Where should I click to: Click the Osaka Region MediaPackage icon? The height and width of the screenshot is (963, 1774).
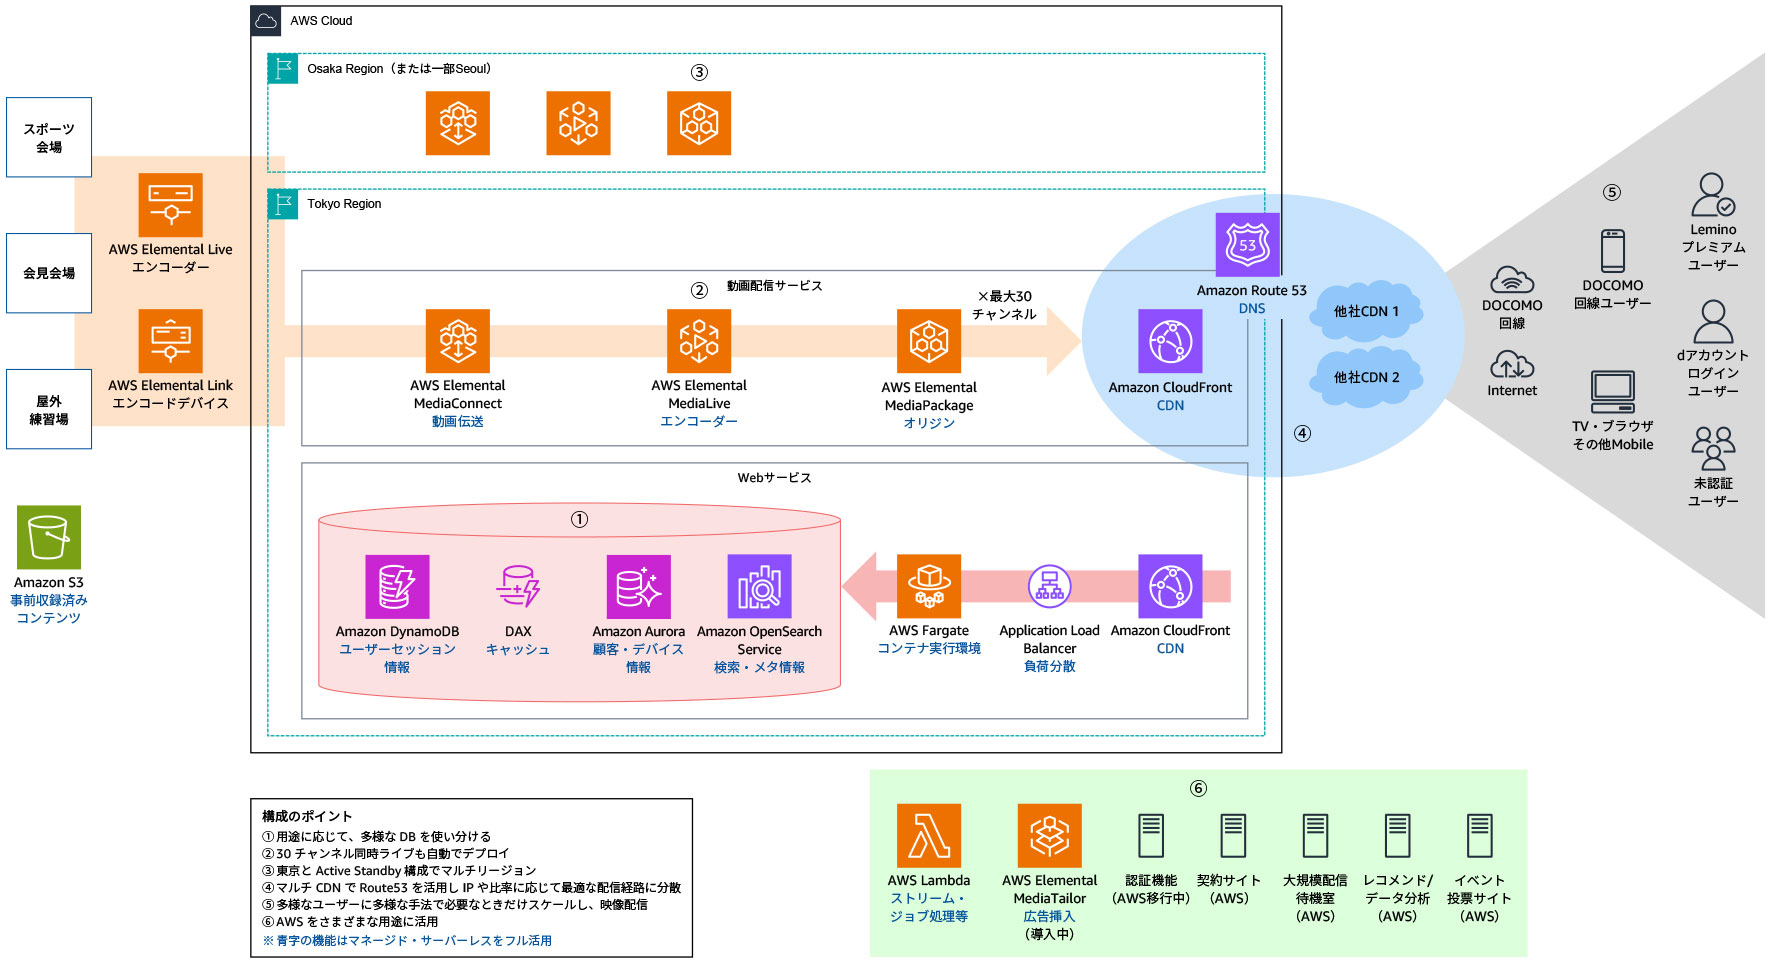(x=699, y=123)
